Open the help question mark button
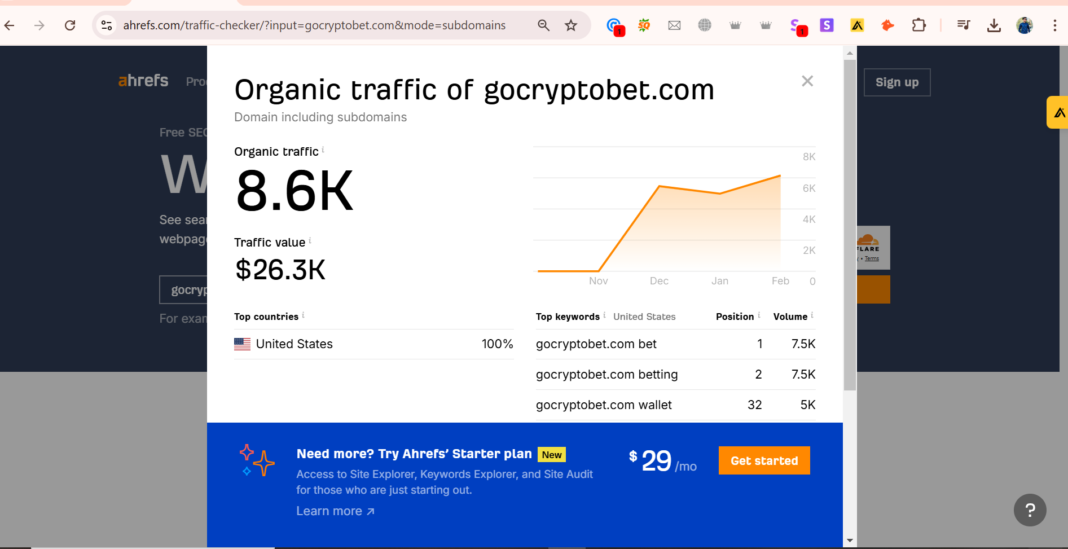Screen dimensions: 1068x549 pyautogui.click(x=1029, y=509)
